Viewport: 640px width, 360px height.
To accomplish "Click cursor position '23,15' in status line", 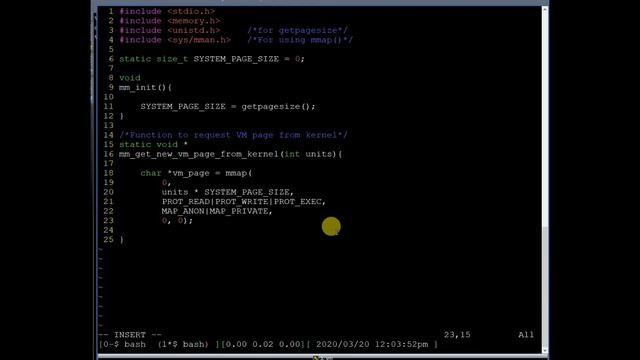I will coord(457,335).
